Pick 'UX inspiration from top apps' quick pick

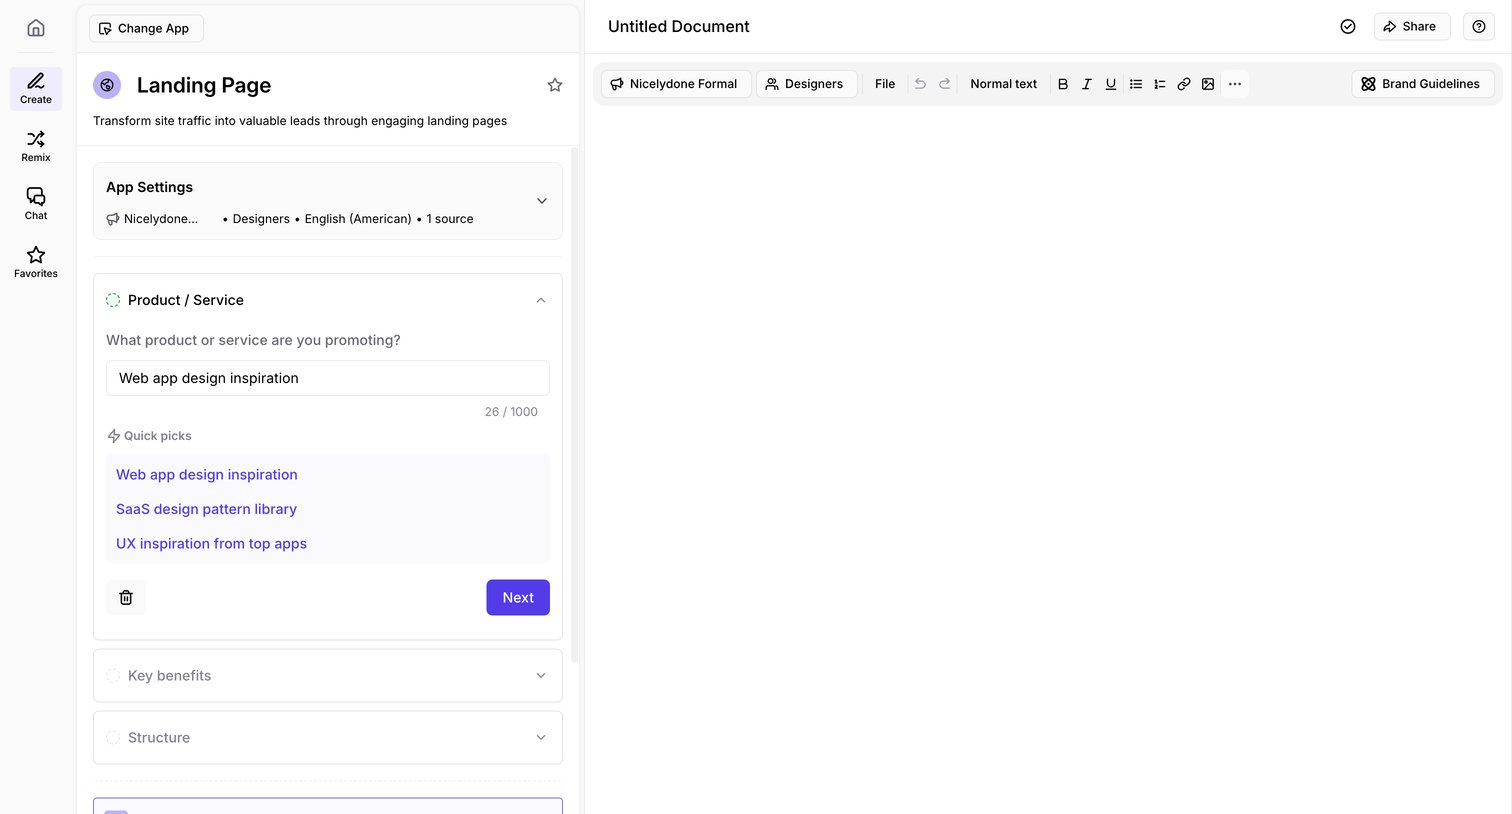click(211, 544)
